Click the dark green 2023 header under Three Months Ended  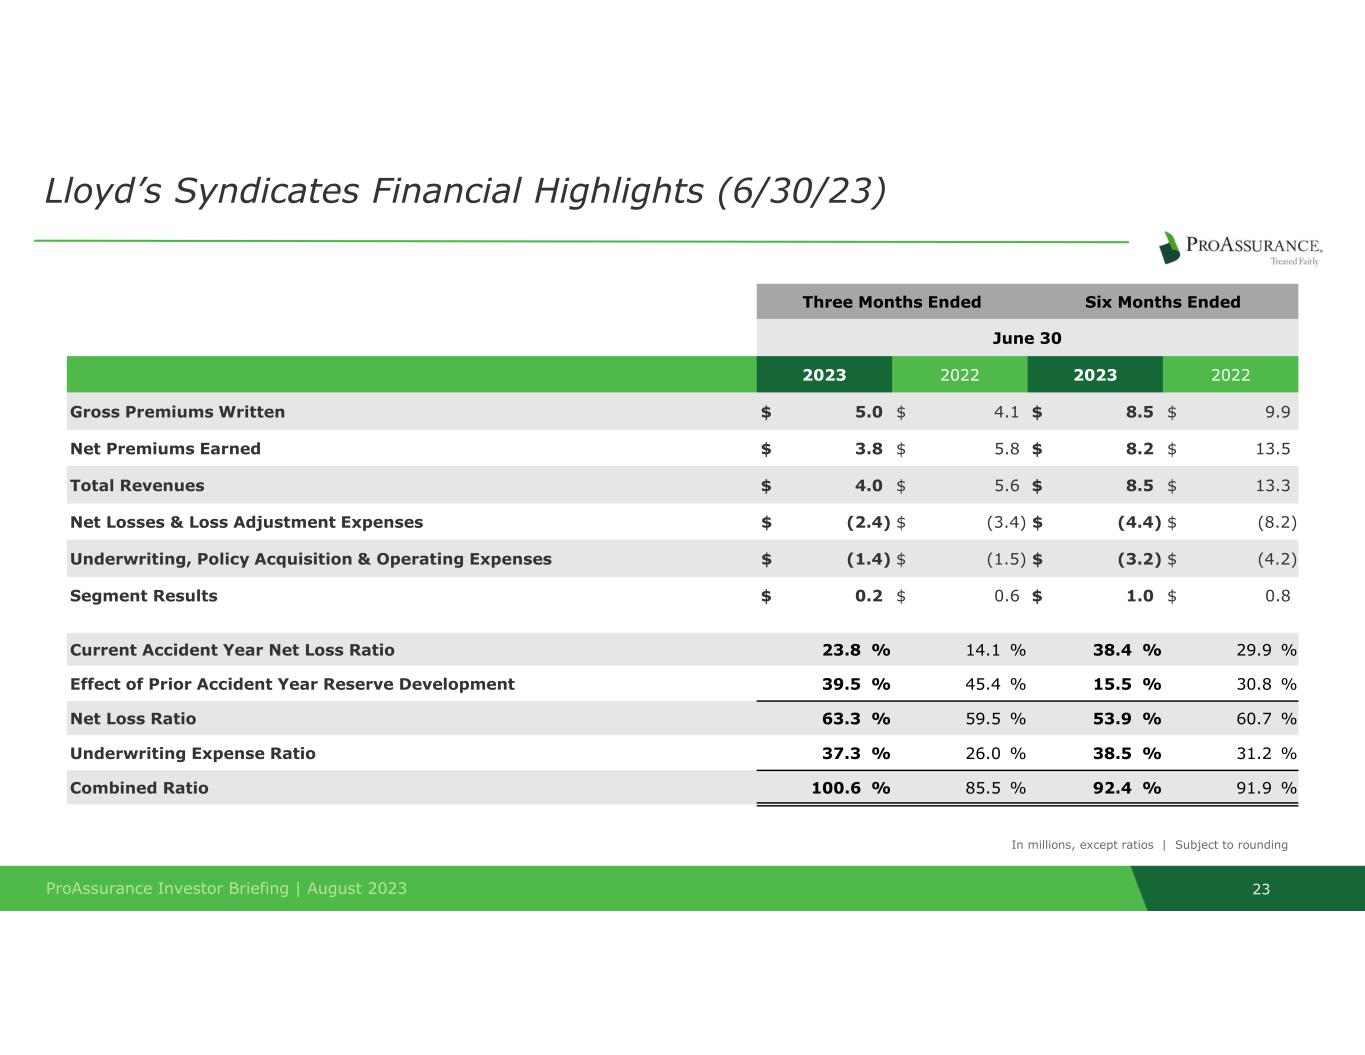click(824, 375)
